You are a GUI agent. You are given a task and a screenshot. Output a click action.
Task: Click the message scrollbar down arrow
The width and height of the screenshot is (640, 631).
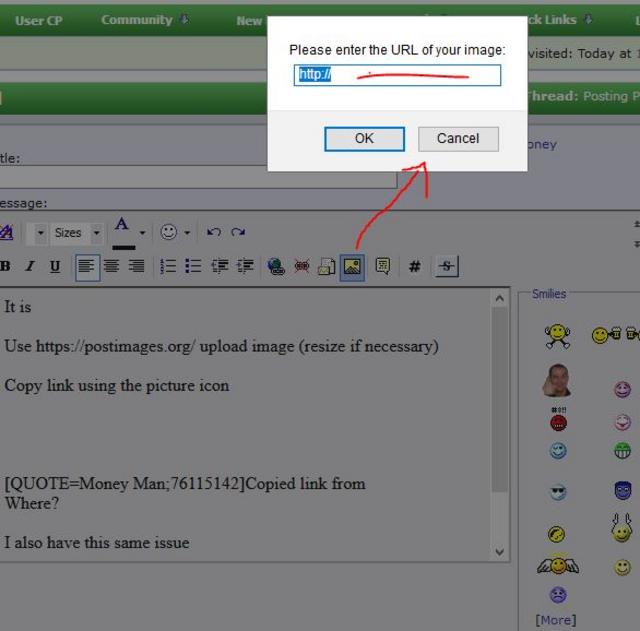tap(499, 552)
